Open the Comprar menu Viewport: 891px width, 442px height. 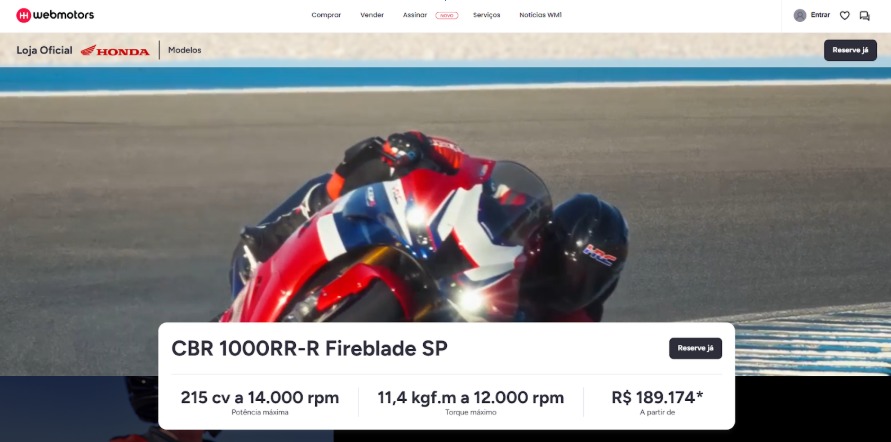(x=326, y=15)
